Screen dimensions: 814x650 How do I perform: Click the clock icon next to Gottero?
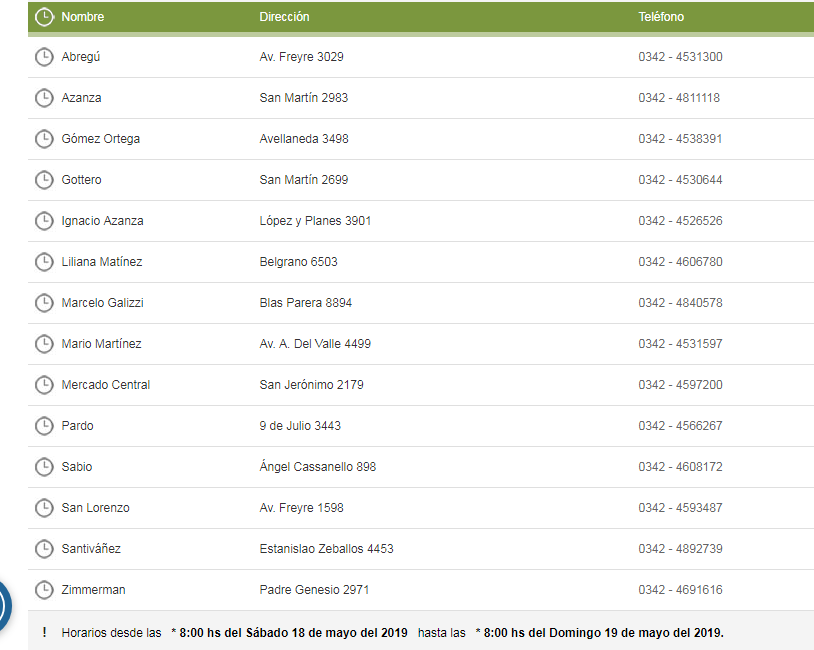point(44,180)
